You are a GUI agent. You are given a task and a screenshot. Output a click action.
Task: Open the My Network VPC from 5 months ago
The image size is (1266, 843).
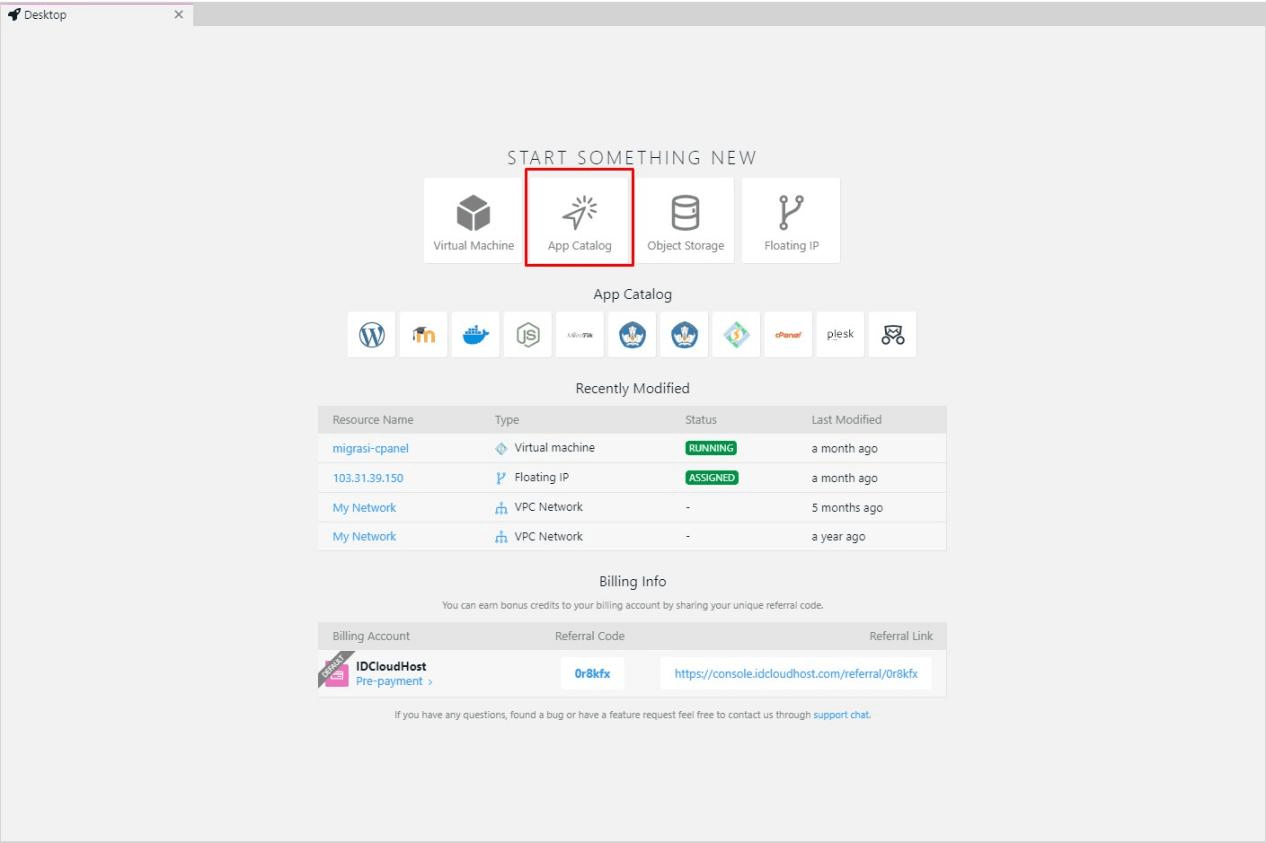(x=363, y=507)
